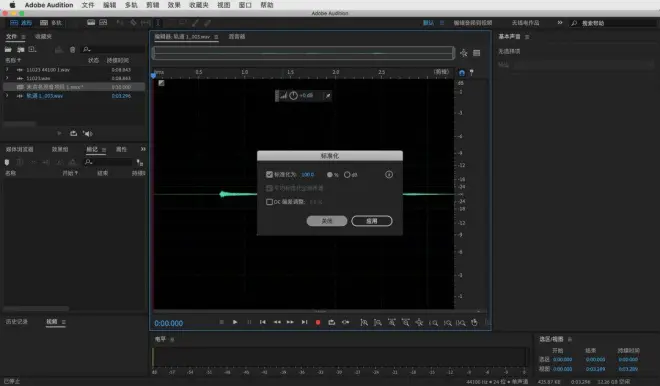Open the Essential Sound panel menu
660x386 pixels.
527,37
